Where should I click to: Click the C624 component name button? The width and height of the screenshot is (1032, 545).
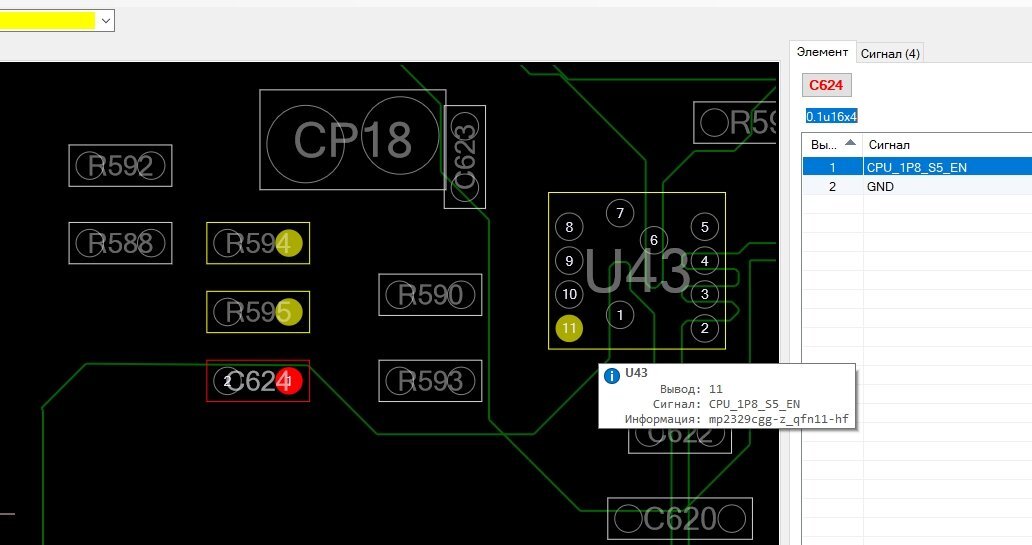(827, 85)
